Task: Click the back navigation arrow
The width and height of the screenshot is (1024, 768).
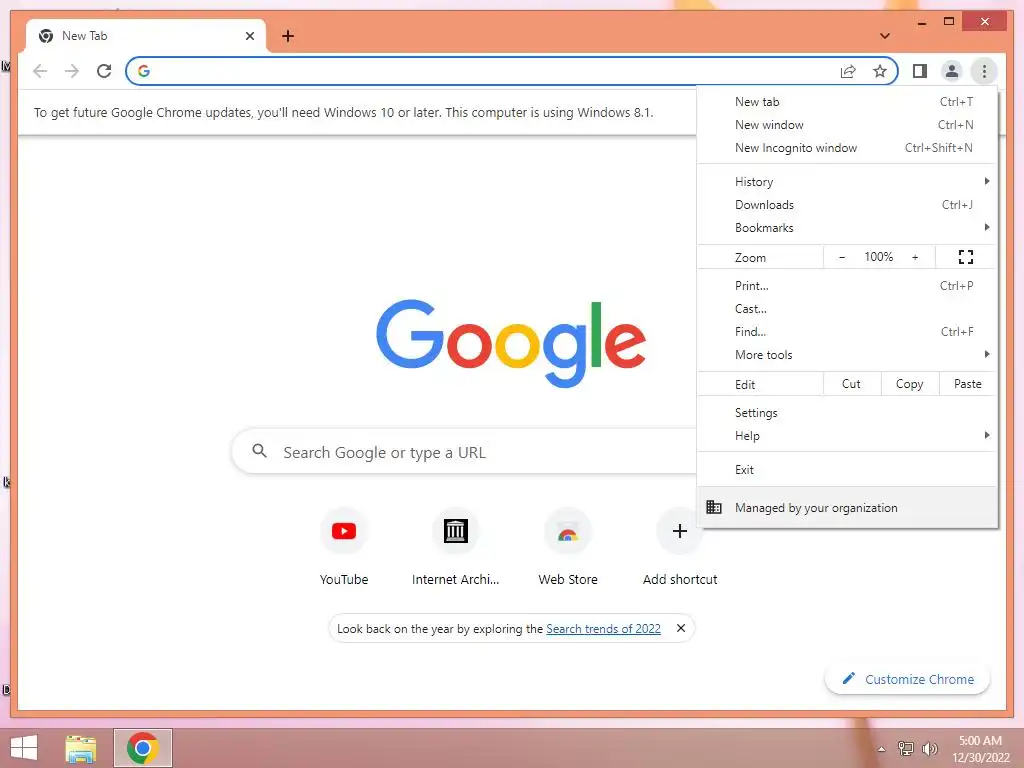Action: tap(40, 71)
